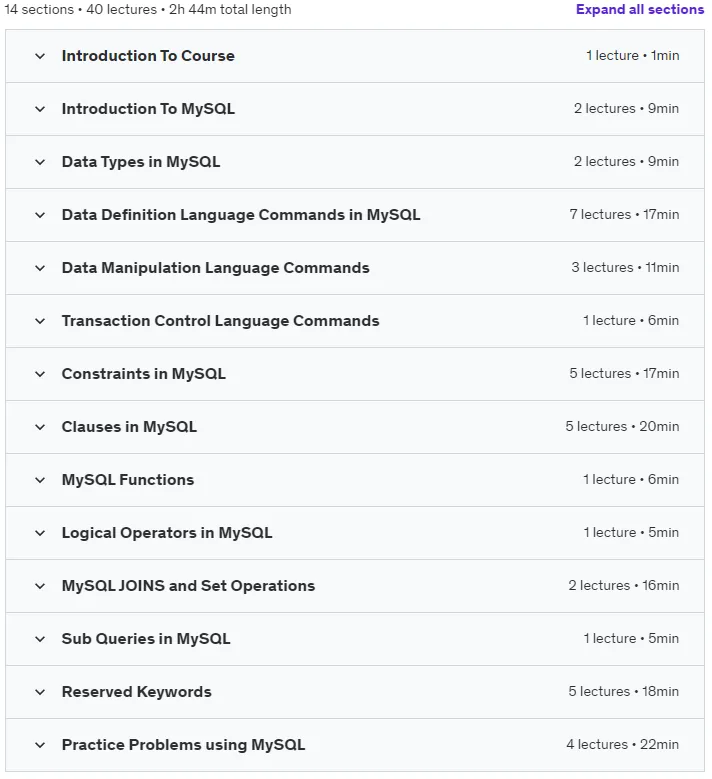Screen dimensions: 712x779
Task: Expand chevron for Data Definition Language Commands
Action: click(40, 215)
